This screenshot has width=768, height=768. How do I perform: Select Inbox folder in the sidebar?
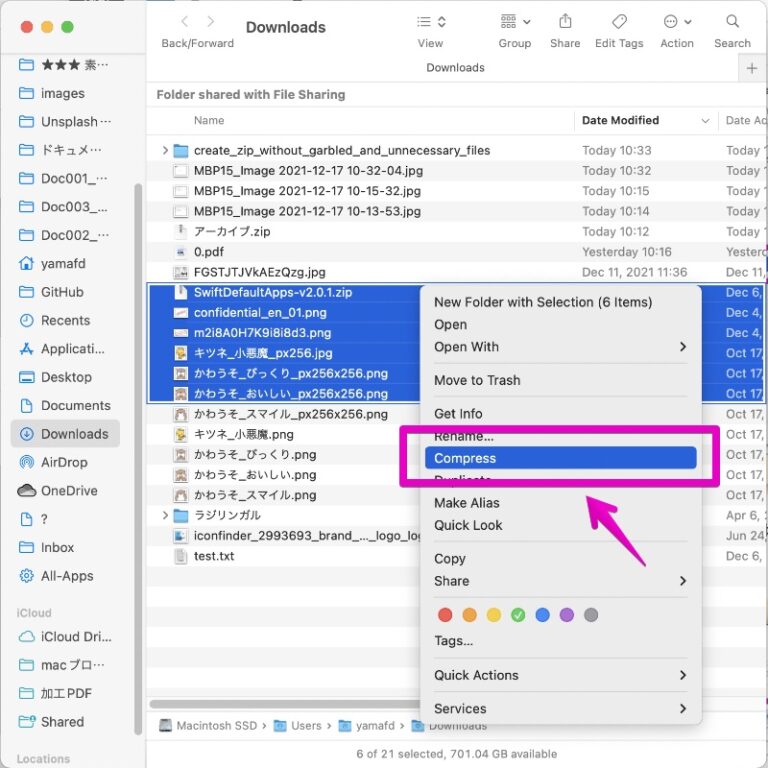tap(64, 548)
